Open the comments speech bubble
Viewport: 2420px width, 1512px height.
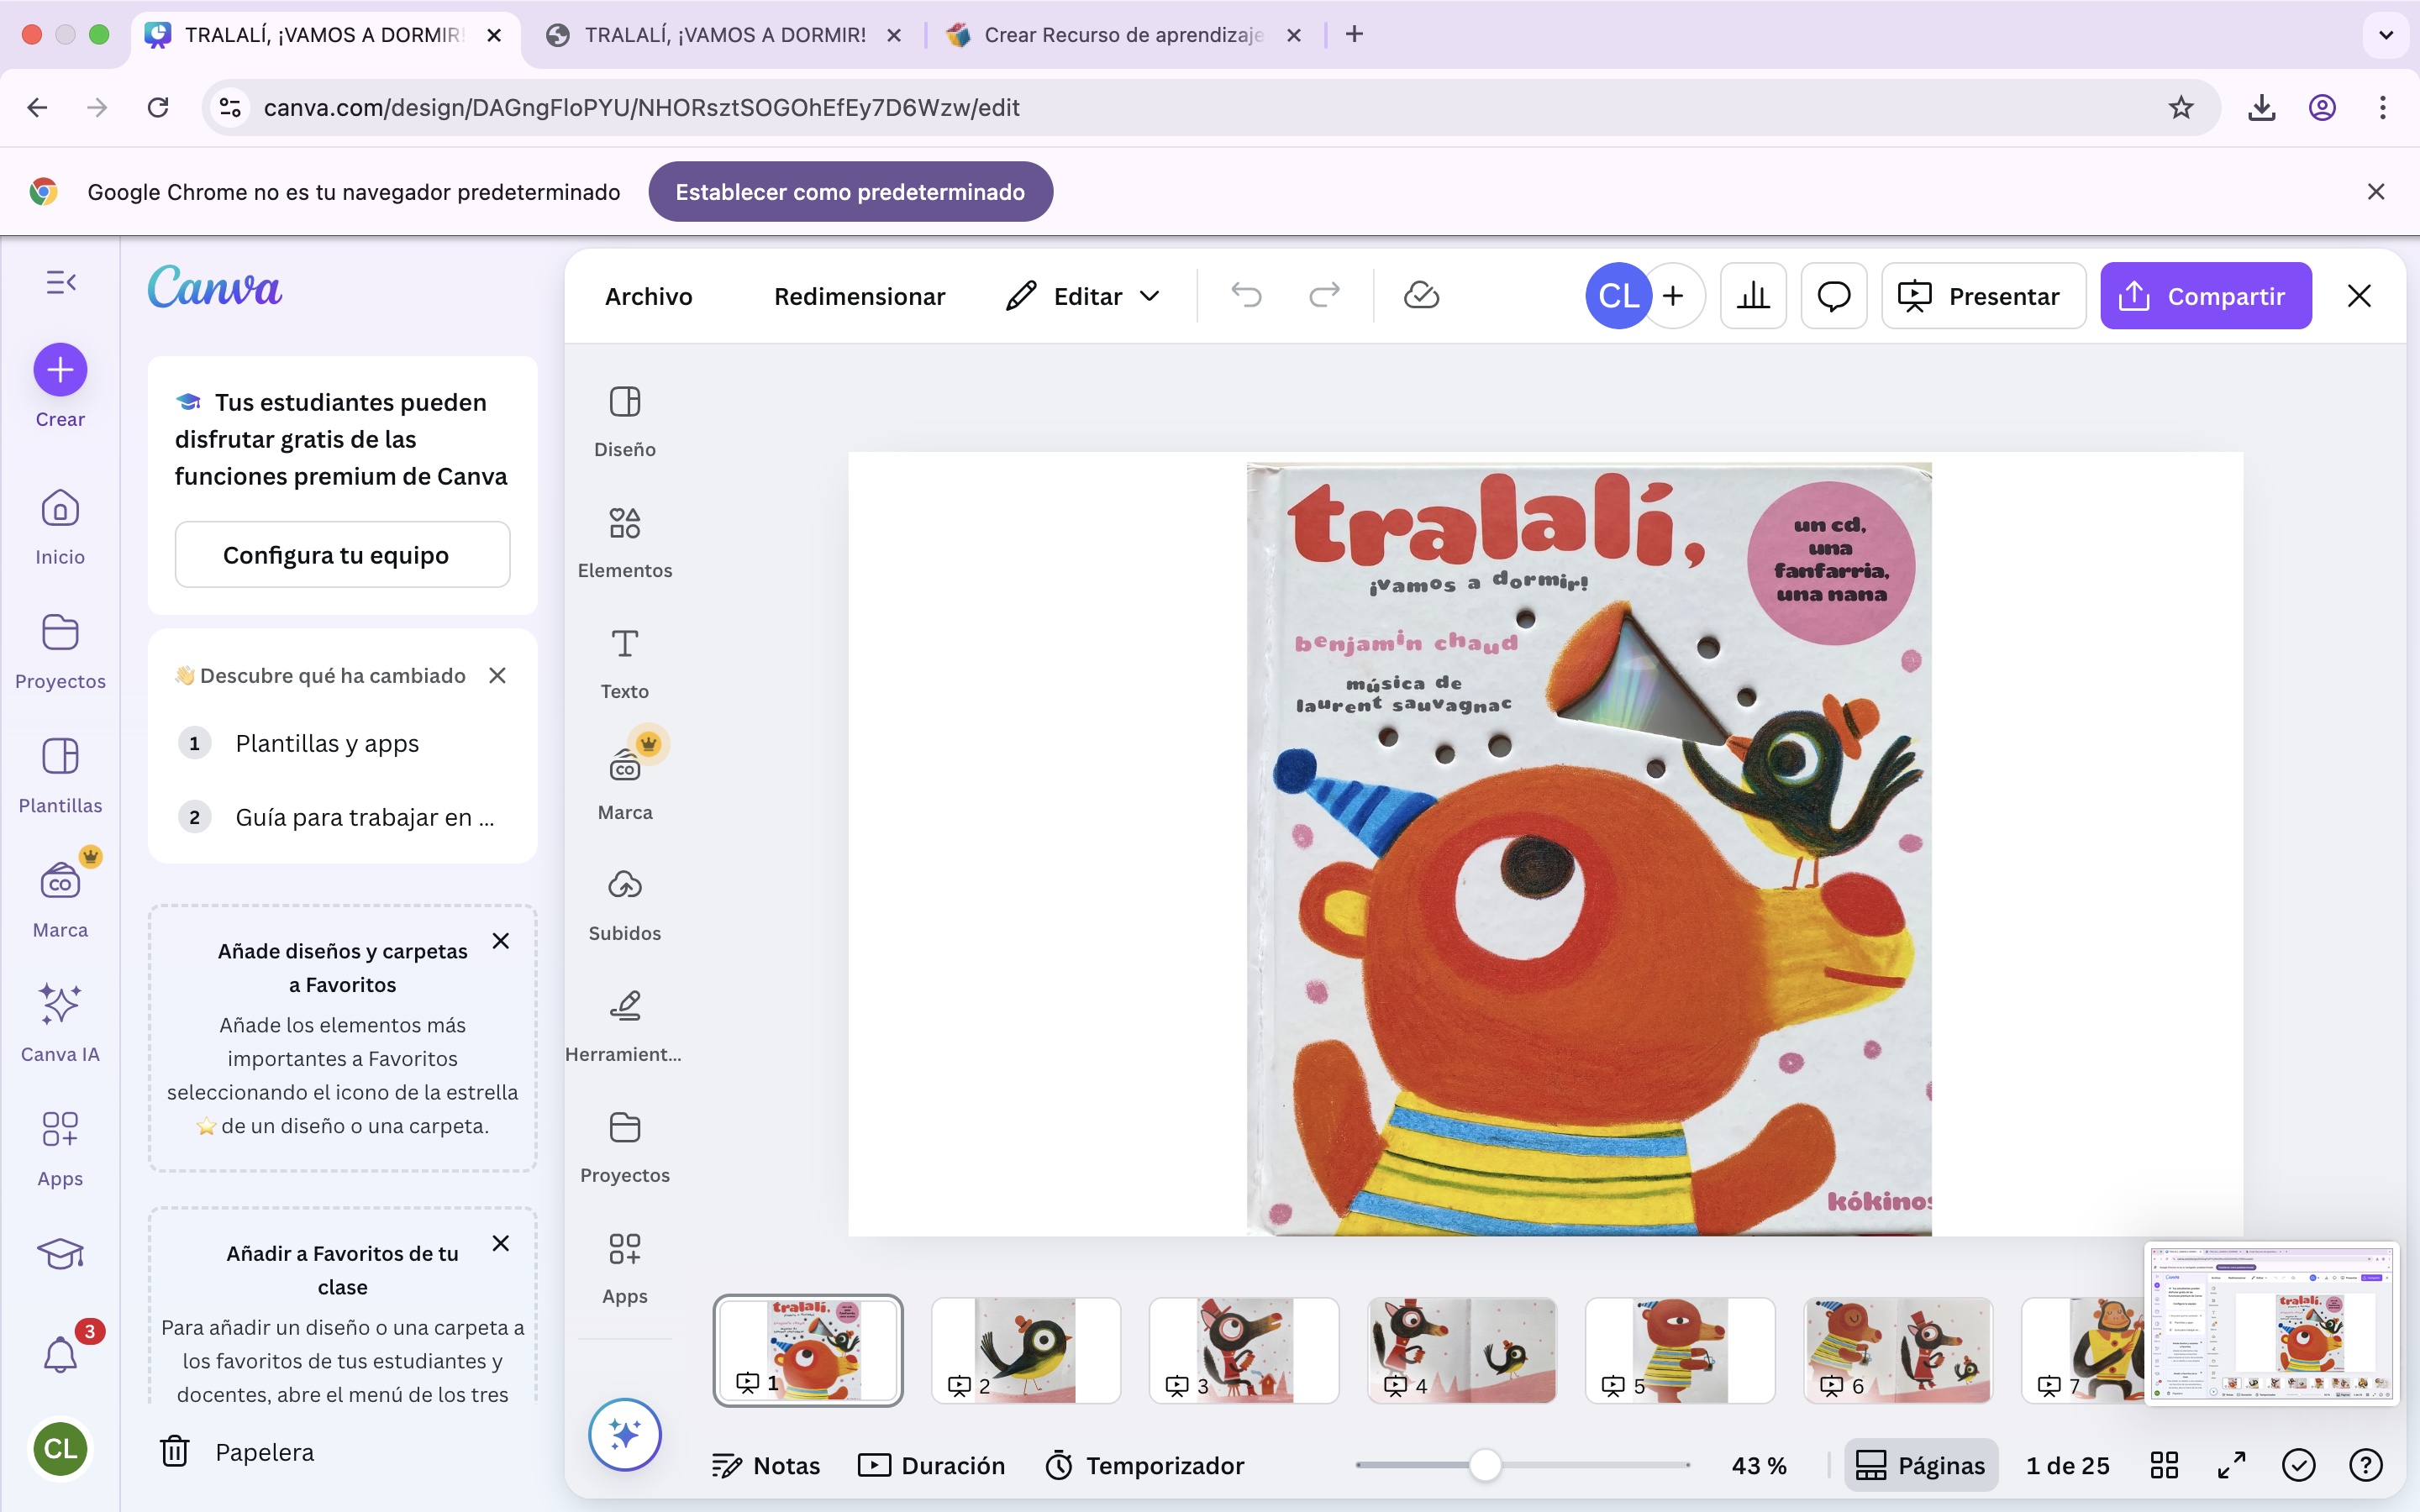(x=1834, y=296)
